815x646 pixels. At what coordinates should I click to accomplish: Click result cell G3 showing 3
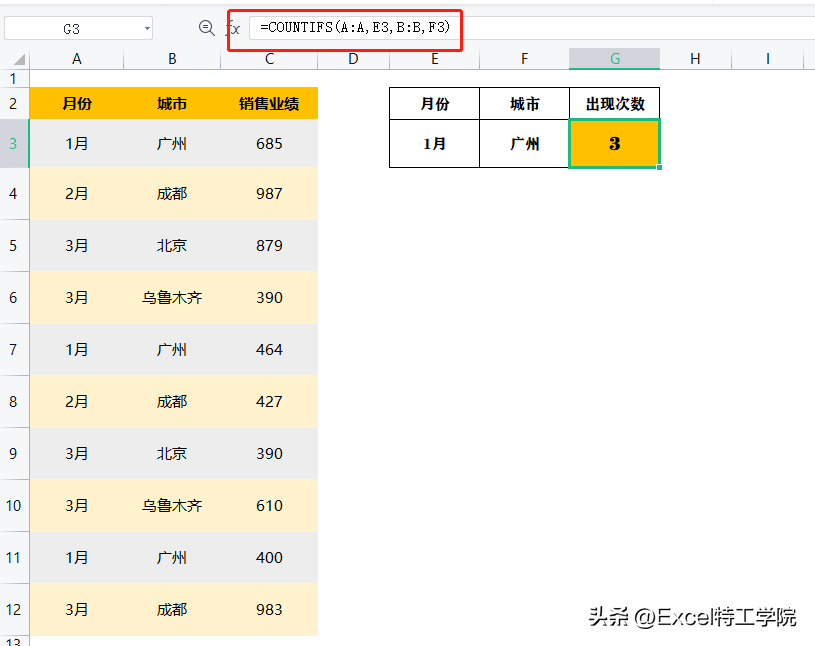pos(615,143)
